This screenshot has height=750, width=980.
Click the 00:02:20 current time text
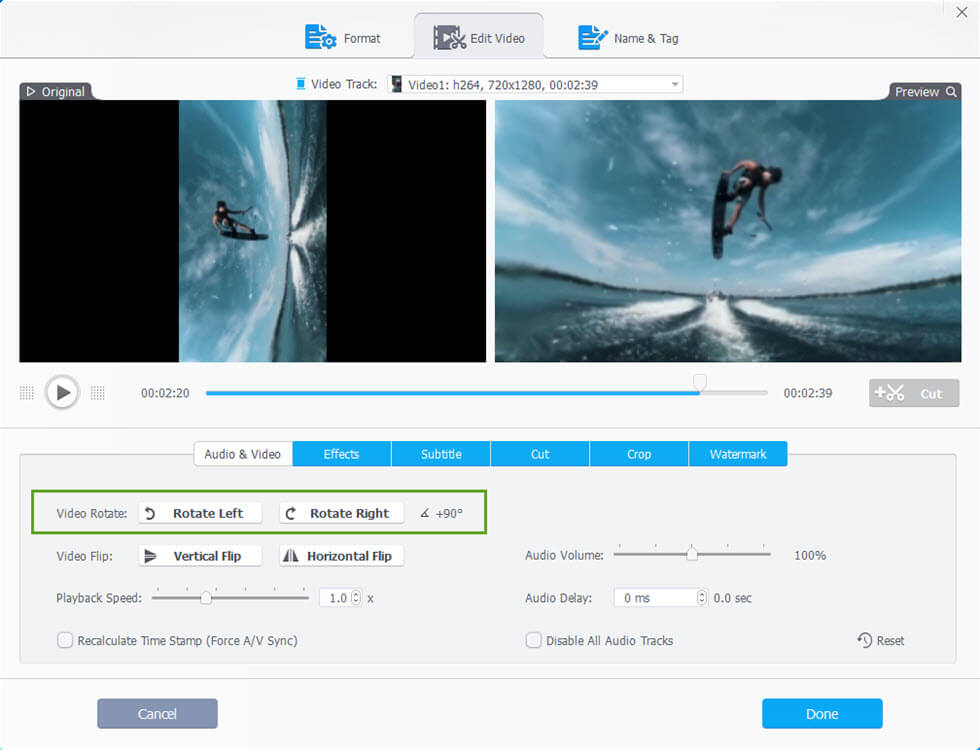pyautogui.click(x=165, y=393)
